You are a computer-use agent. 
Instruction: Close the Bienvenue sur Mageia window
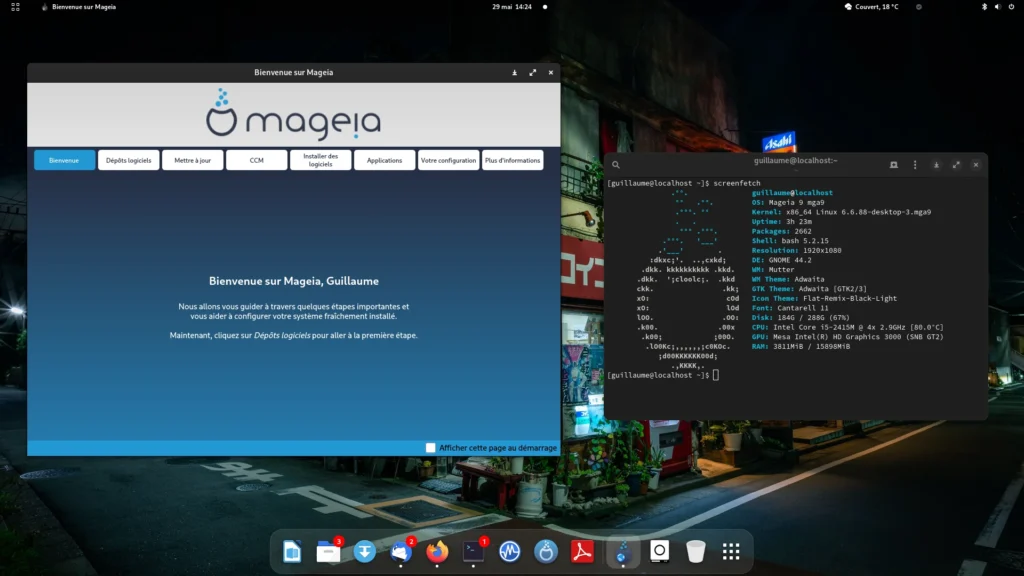(551, 72)
